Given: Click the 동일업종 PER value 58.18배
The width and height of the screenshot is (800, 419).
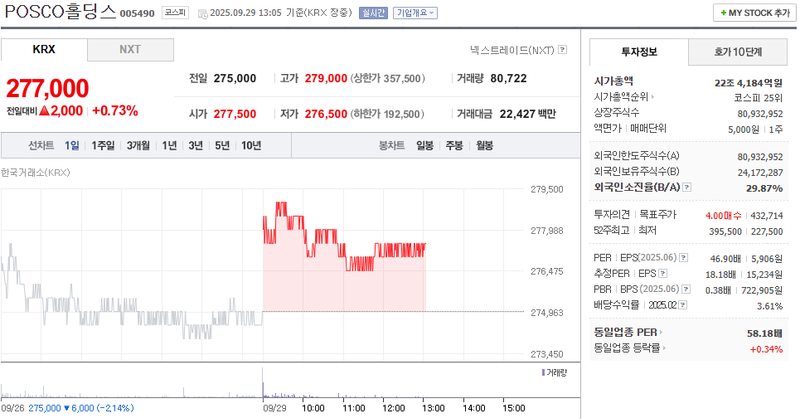Looking at the screenshot, I should click(765, 333).
